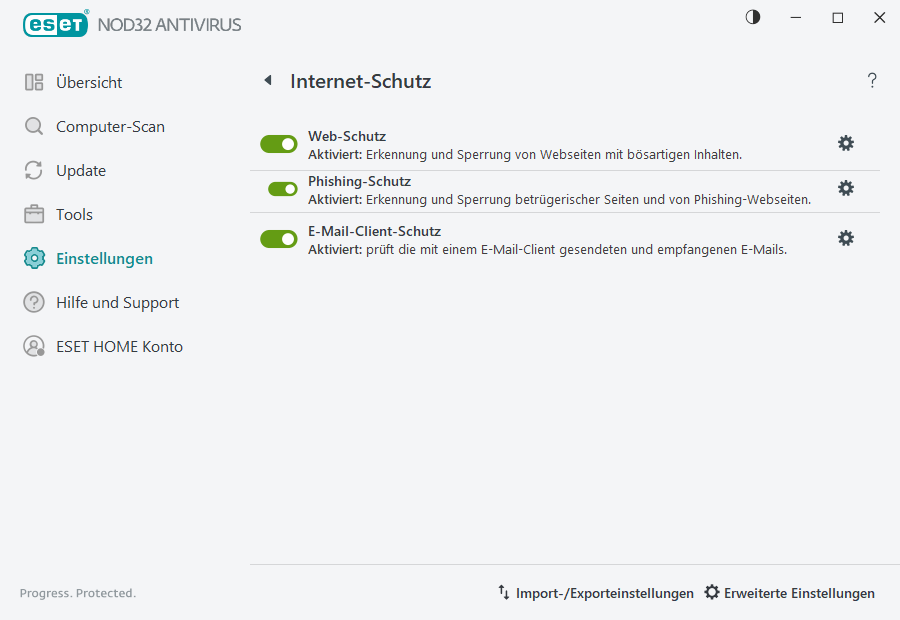Collapse Internet-Schutz with the back arrow
The width and height of the screenshot is (900, 620).
(x=267, y=80)
